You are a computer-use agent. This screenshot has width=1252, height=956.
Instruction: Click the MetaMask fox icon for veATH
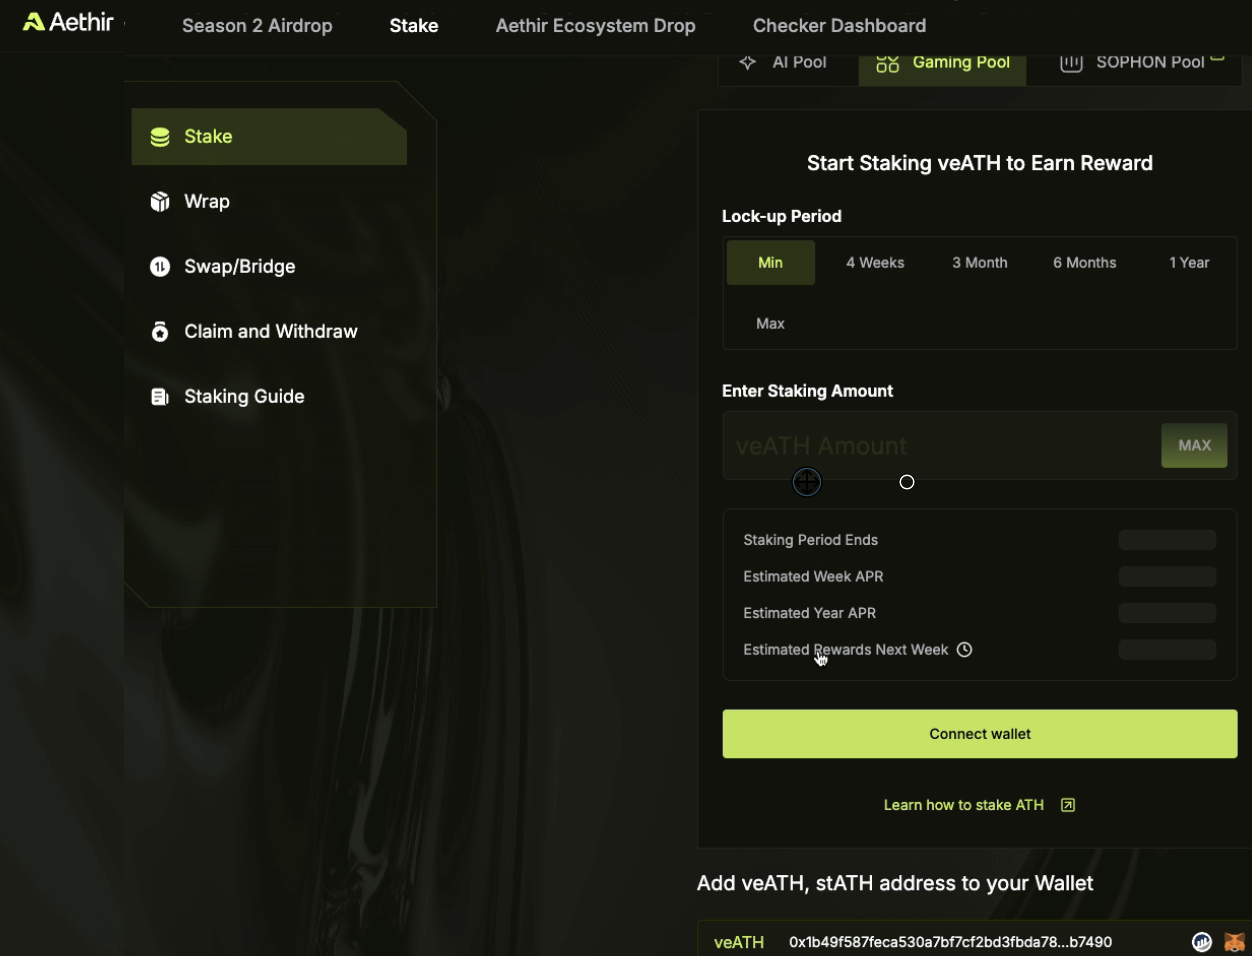[x=1235, y=942]
